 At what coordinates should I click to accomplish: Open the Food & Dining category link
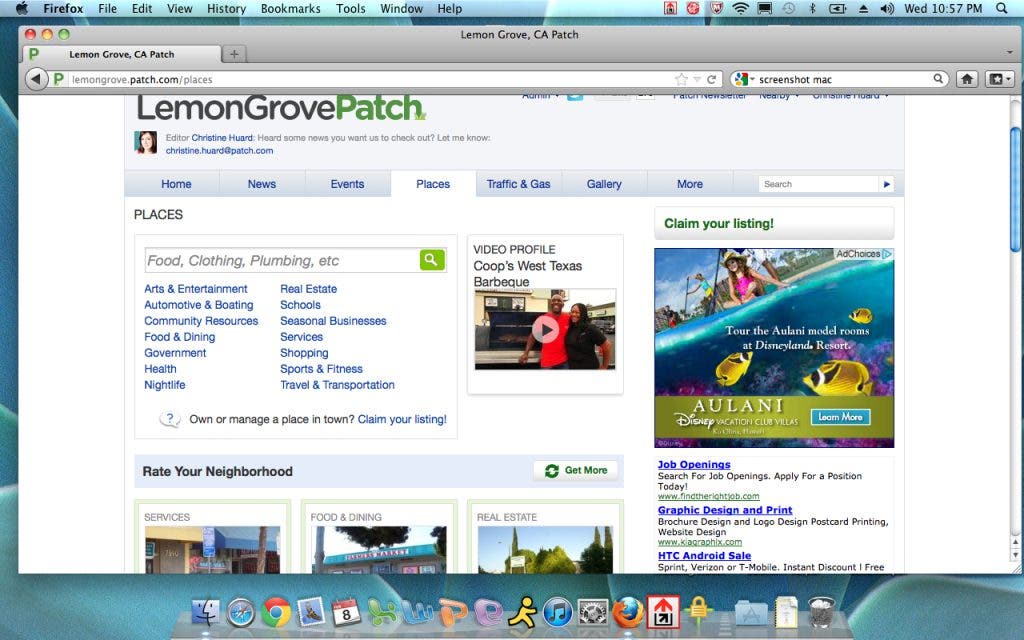pyautogui.click(x=180, y=337)
